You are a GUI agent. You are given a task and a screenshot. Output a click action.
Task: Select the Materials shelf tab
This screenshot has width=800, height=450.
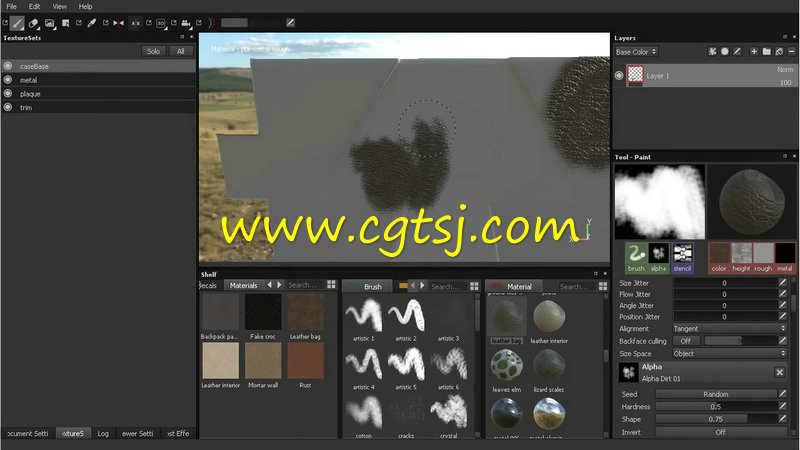point(243,285)
